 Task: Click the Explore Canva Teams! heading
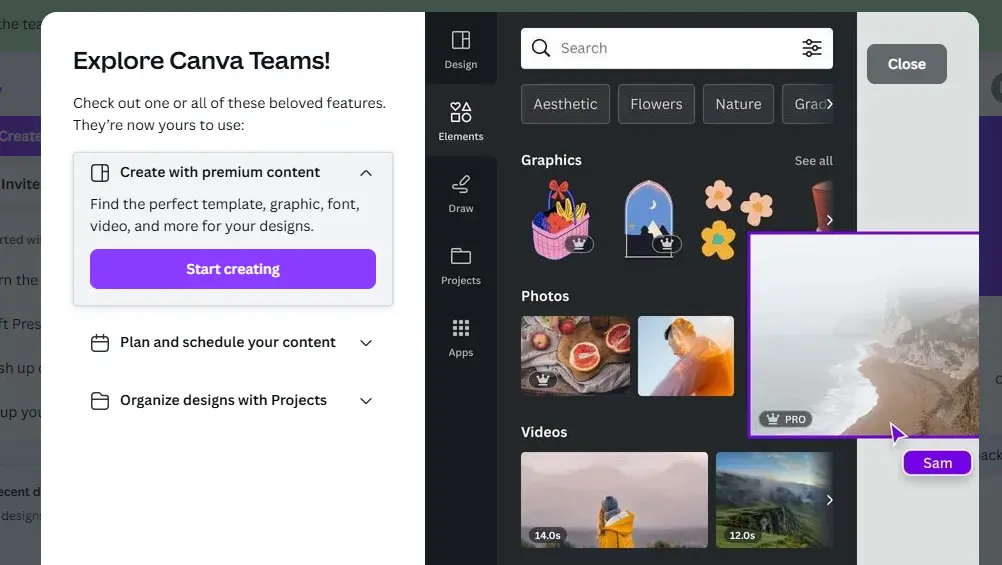click(x=201, y=61)
